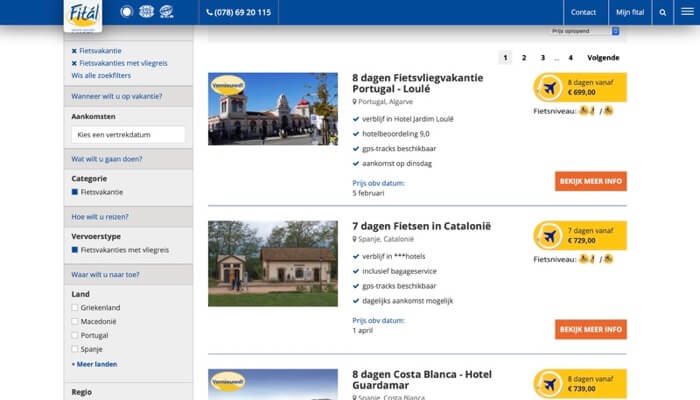This screenshot has height=400, width=700.
Task: Clear all filters via Wis alle zoekfilters
Action: (x=101, y=75)
